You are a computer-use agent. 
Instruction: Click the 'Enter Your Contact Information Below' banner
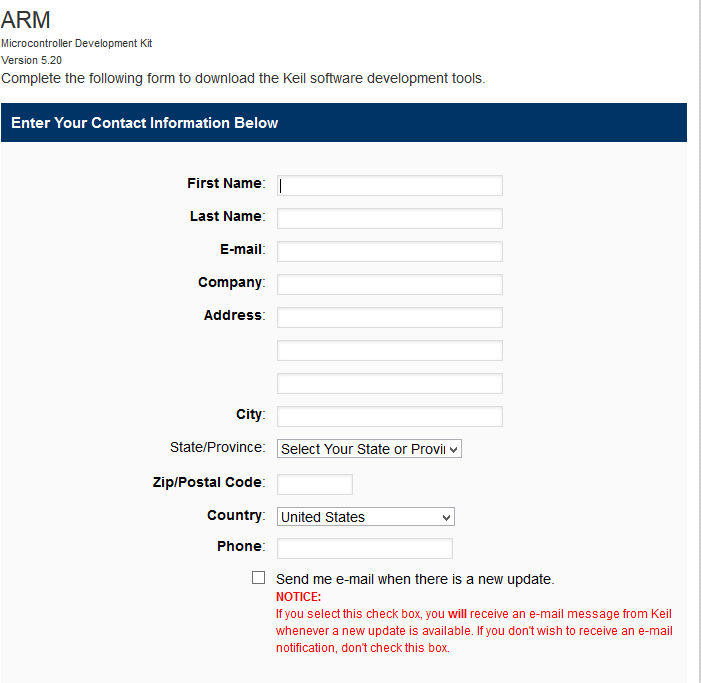pyautogui.click(x=344, y=123)
